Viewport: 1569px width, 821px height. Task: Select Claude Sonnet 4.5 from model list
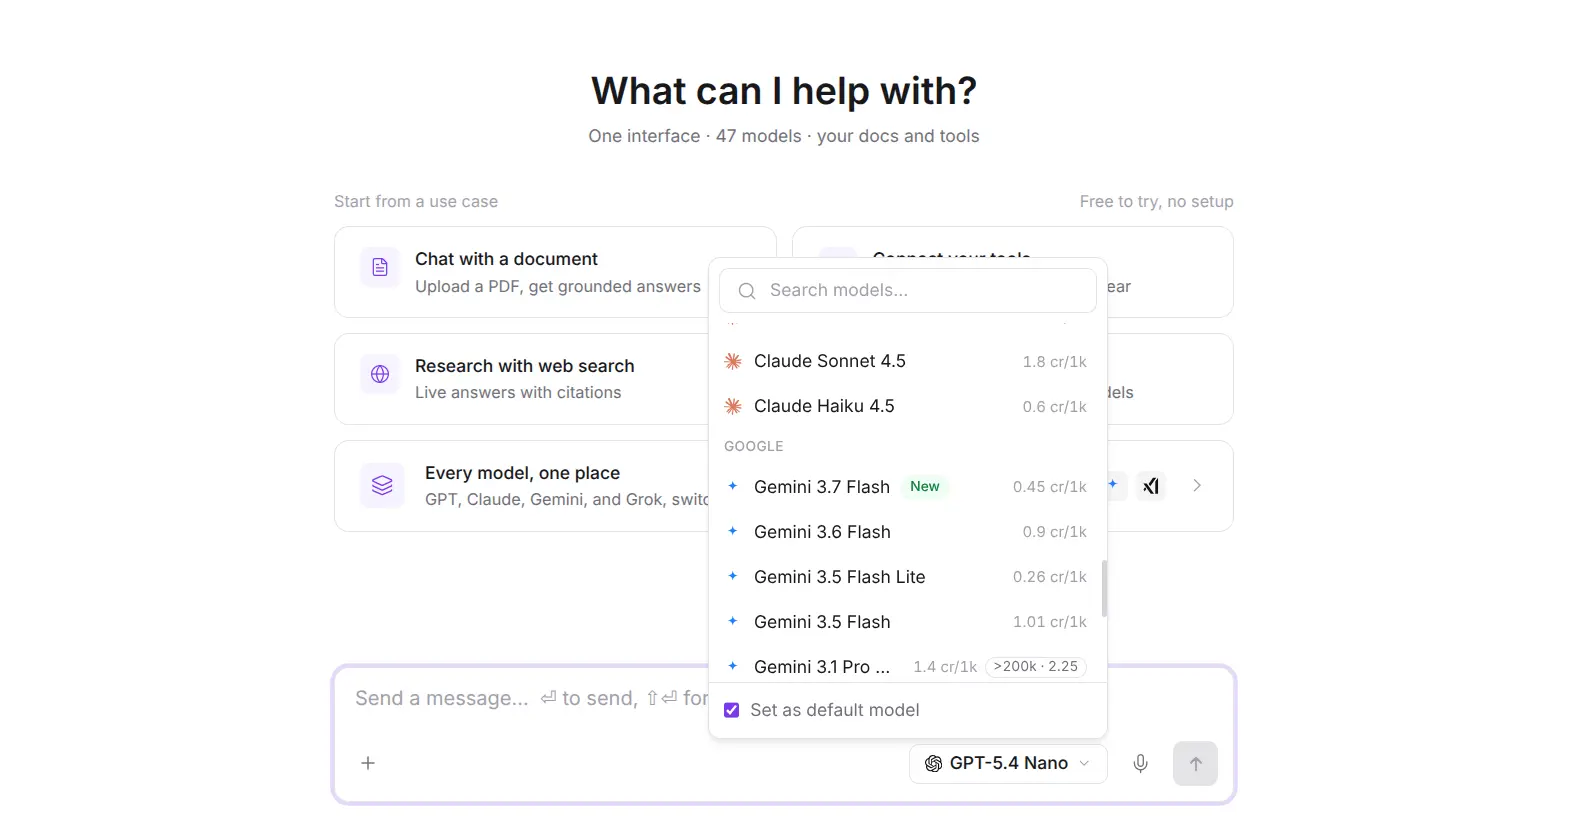(908, 361)
